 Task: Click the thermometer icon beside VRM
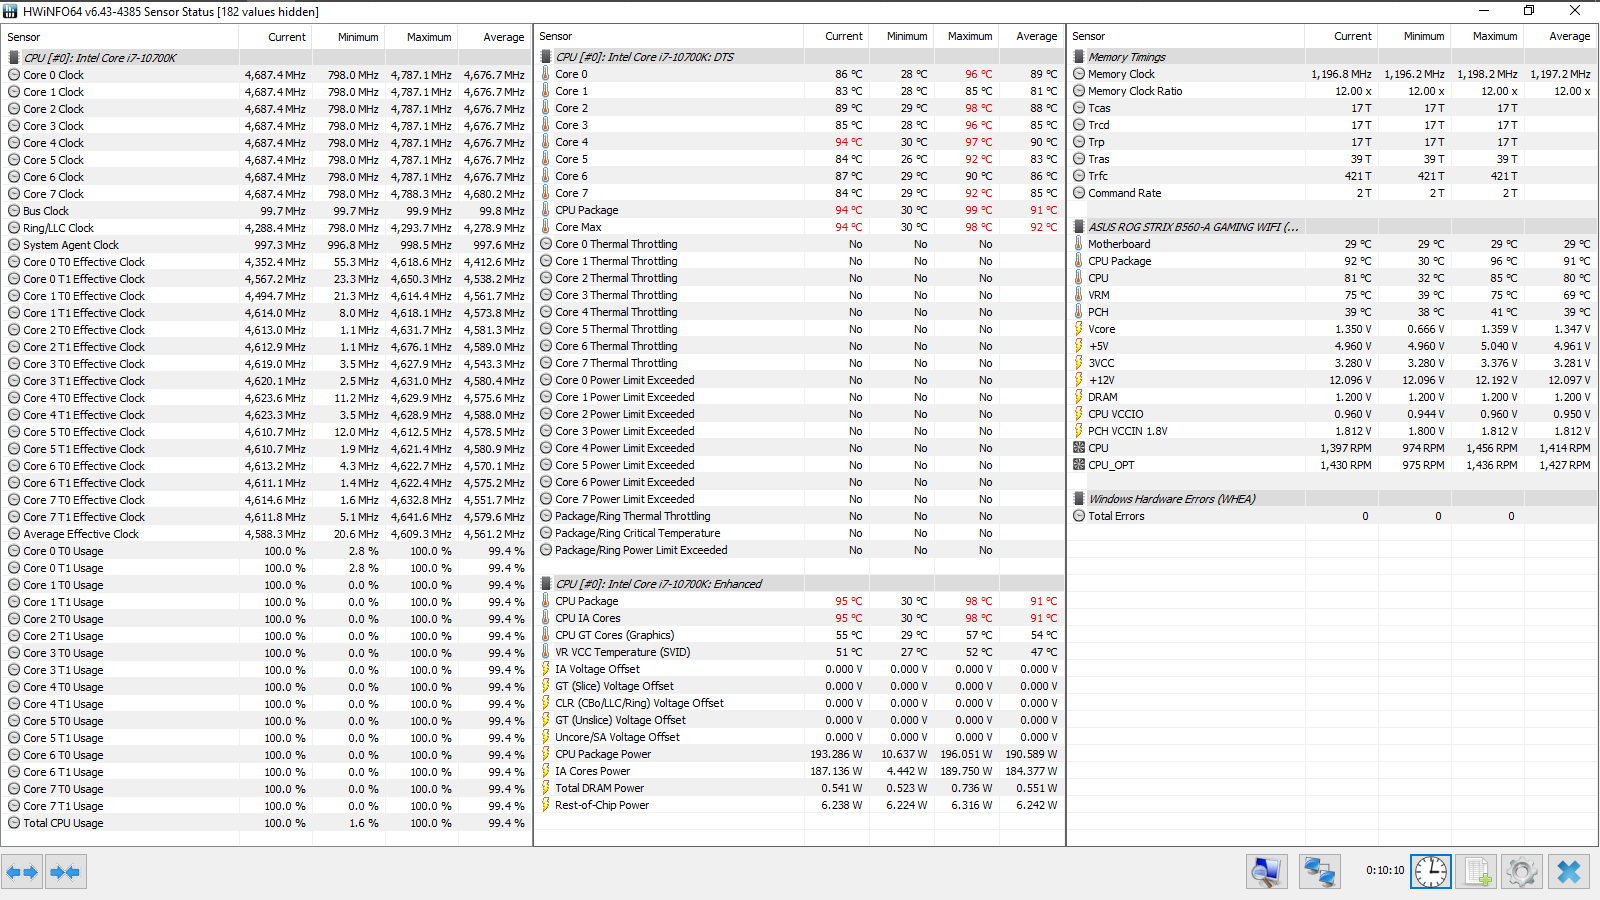coord(1079,295)
